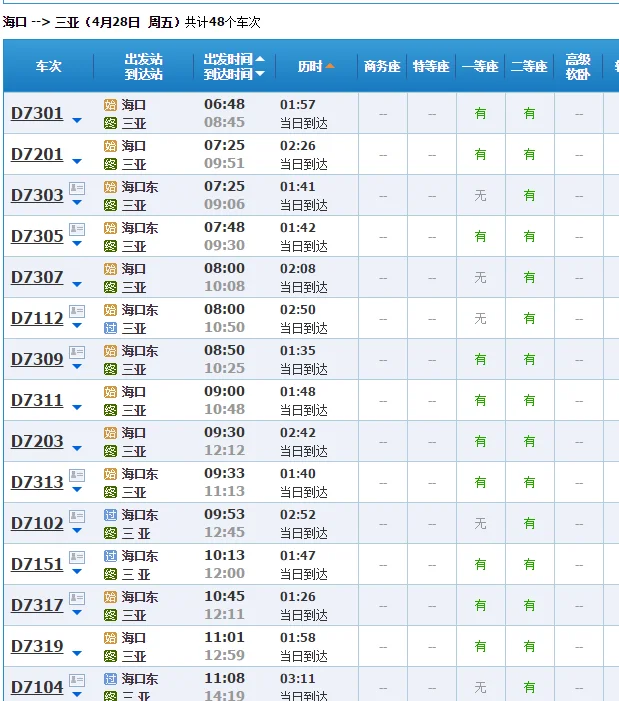Sort by 出发时间 departure time header
The width and height of the screenshot is (619, 701).
click(x=234, y=59)
